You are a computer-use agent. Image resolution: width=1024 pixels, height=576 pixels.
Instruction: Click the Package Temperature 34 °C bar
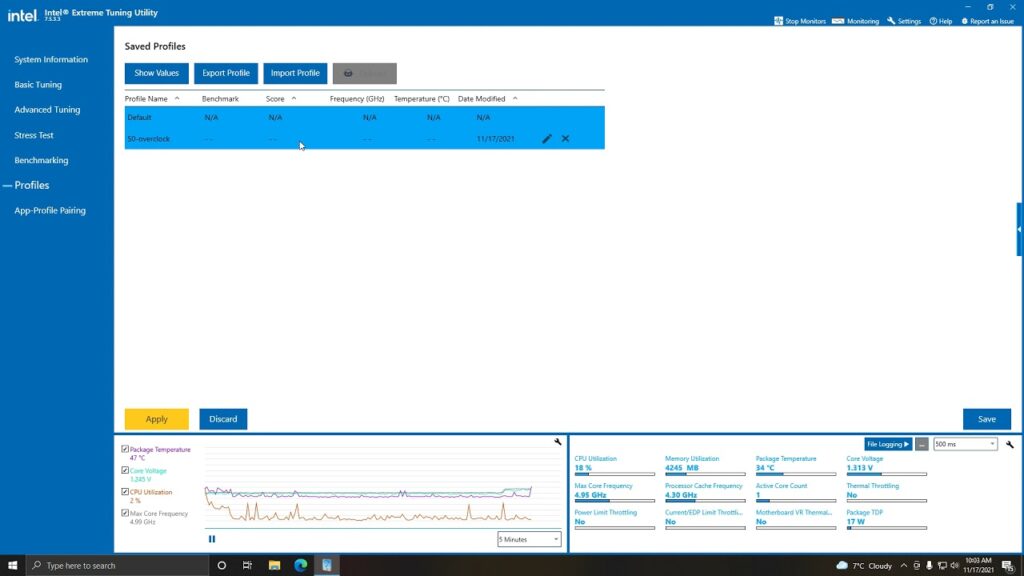[x=795, y=474]
